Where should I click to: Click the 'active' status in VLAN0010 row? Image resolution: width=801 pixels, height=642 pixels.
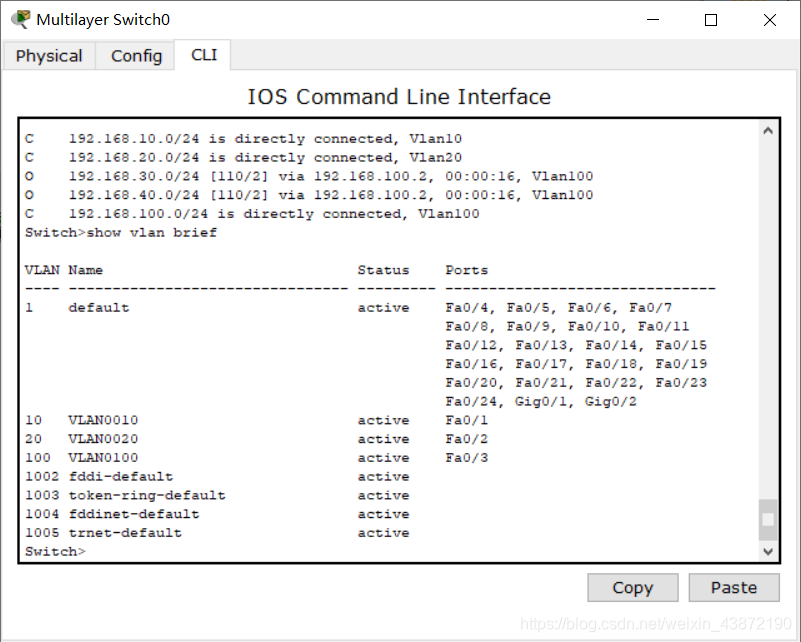click(383, 421)
